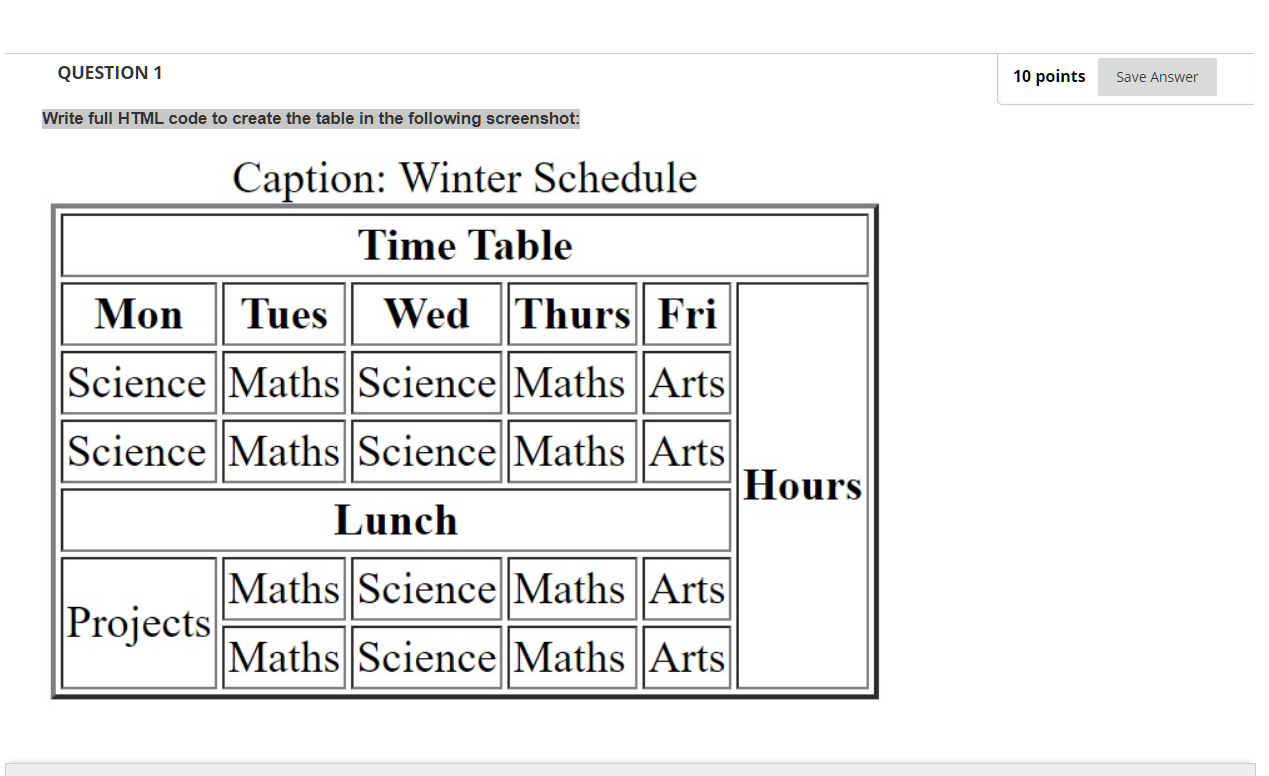
Task: Click the horizontal scrollbar at the bottom
Action: [634, 771]
